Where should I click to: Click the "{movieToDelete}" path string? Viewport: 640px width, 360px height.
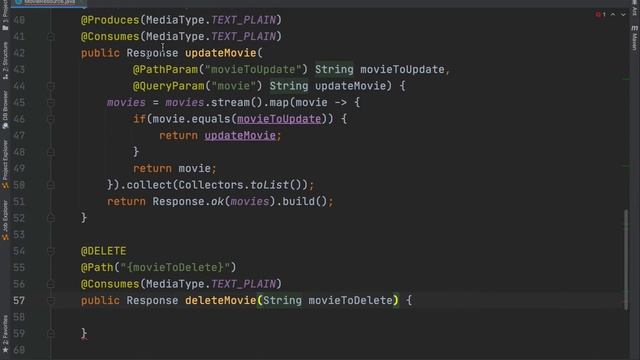pyautogui.click(x=175, y=267)
